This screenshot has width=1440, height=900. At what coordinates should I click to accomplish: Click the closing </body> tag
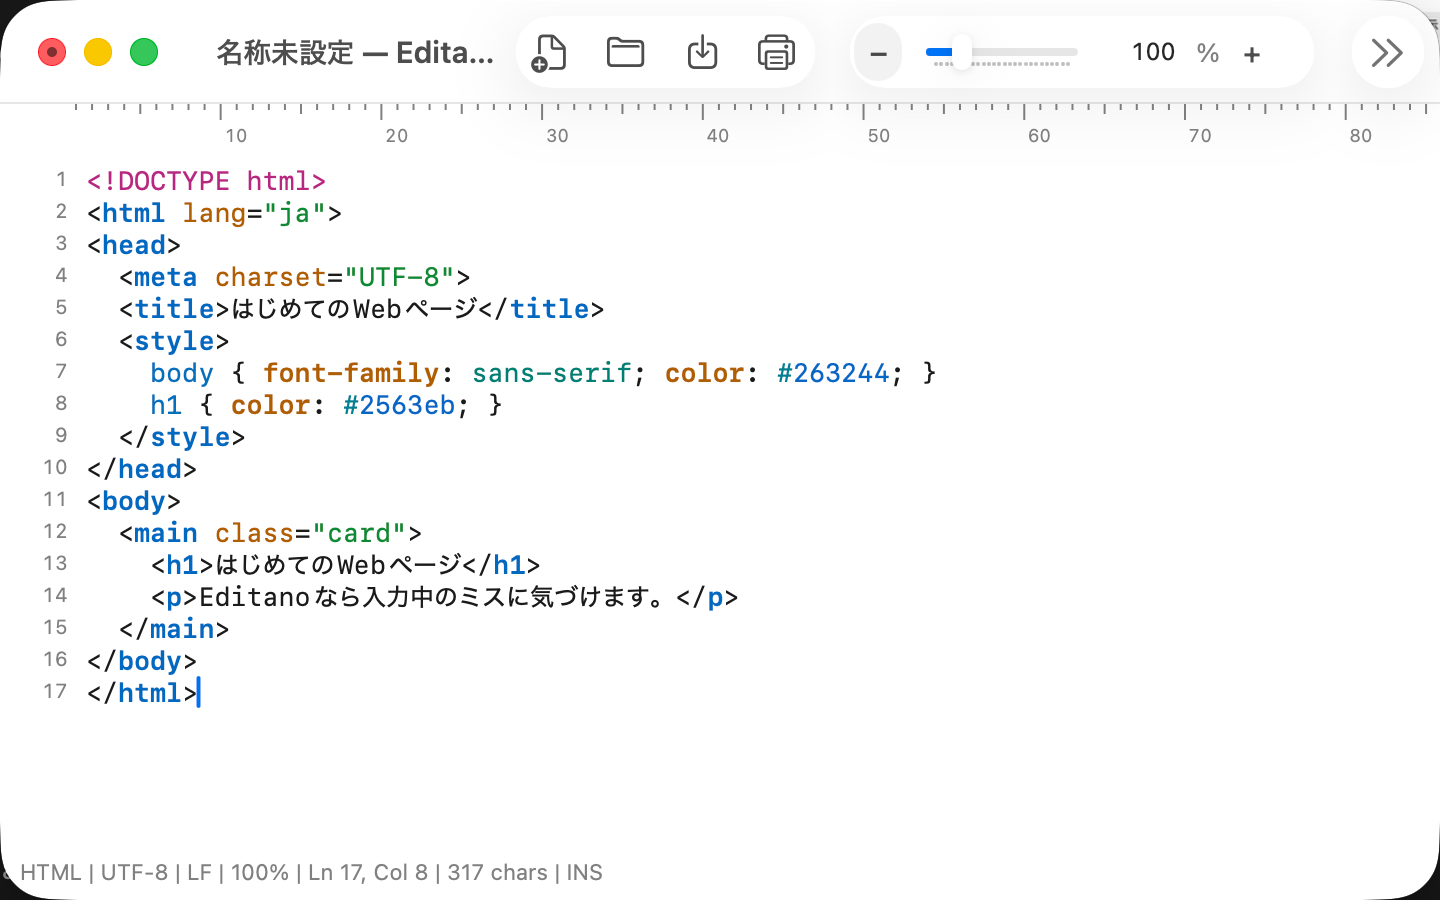click(x=142, y=661)
